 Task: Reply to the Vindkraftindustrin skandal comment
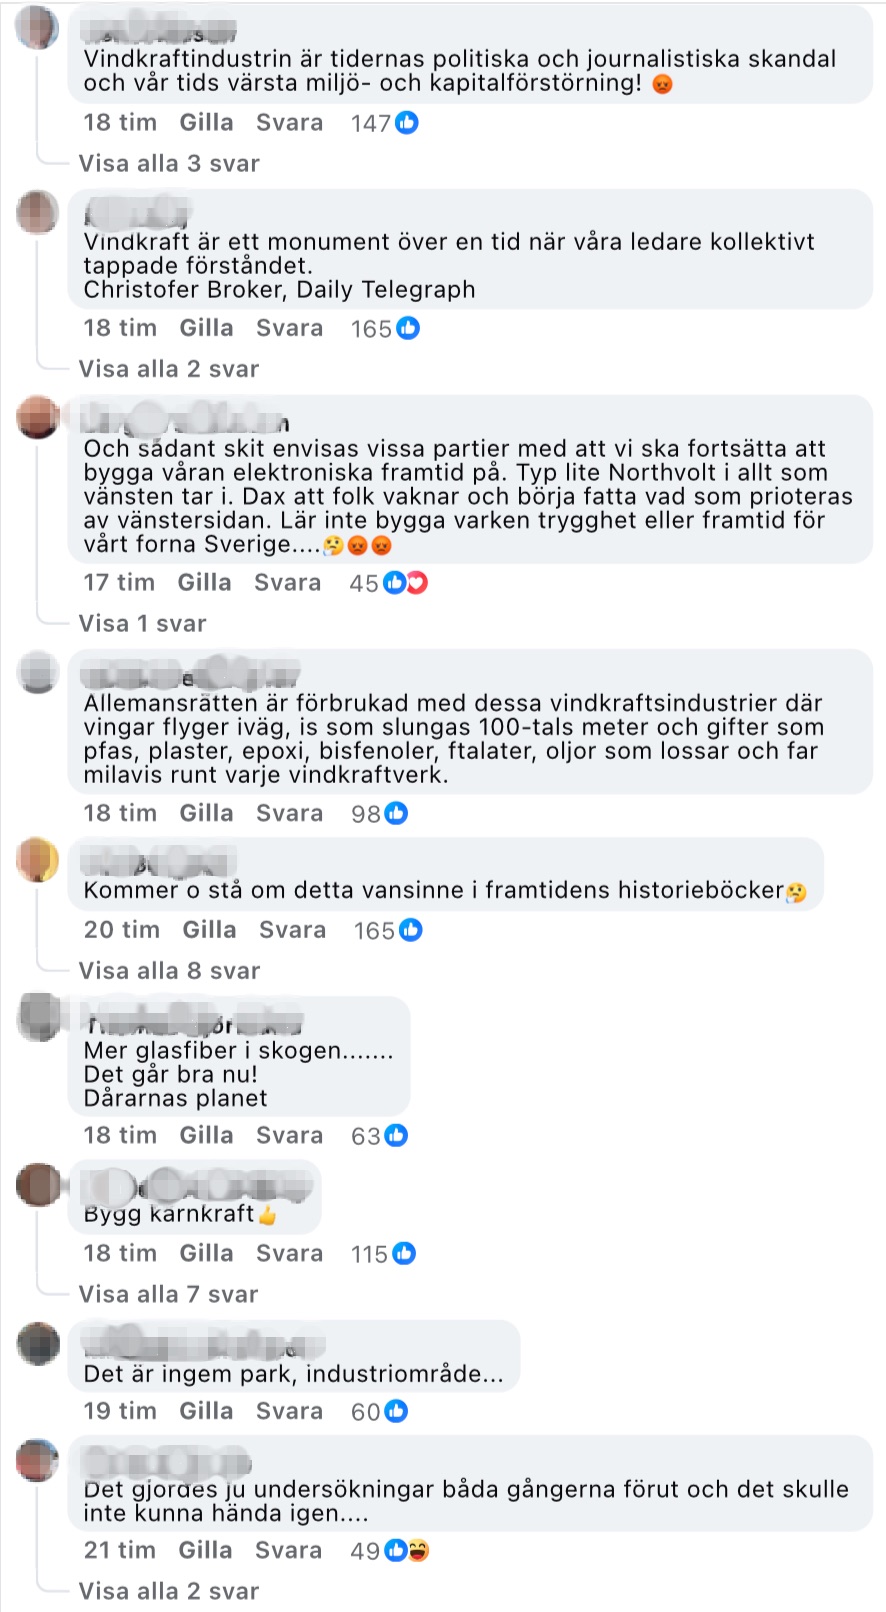click(x=289, y=123)
